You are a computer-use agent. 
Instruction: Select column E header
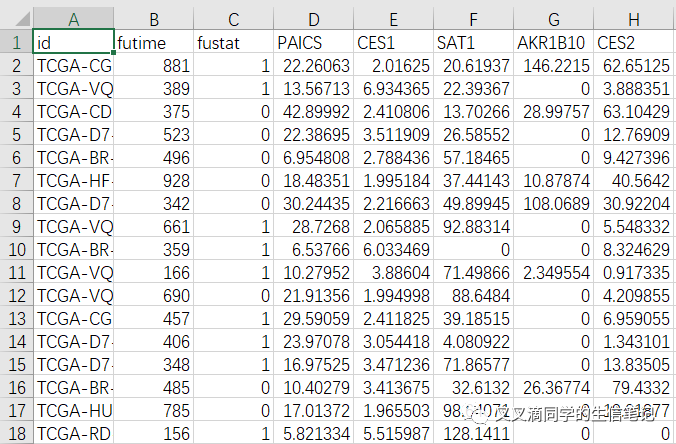point(394,19)
